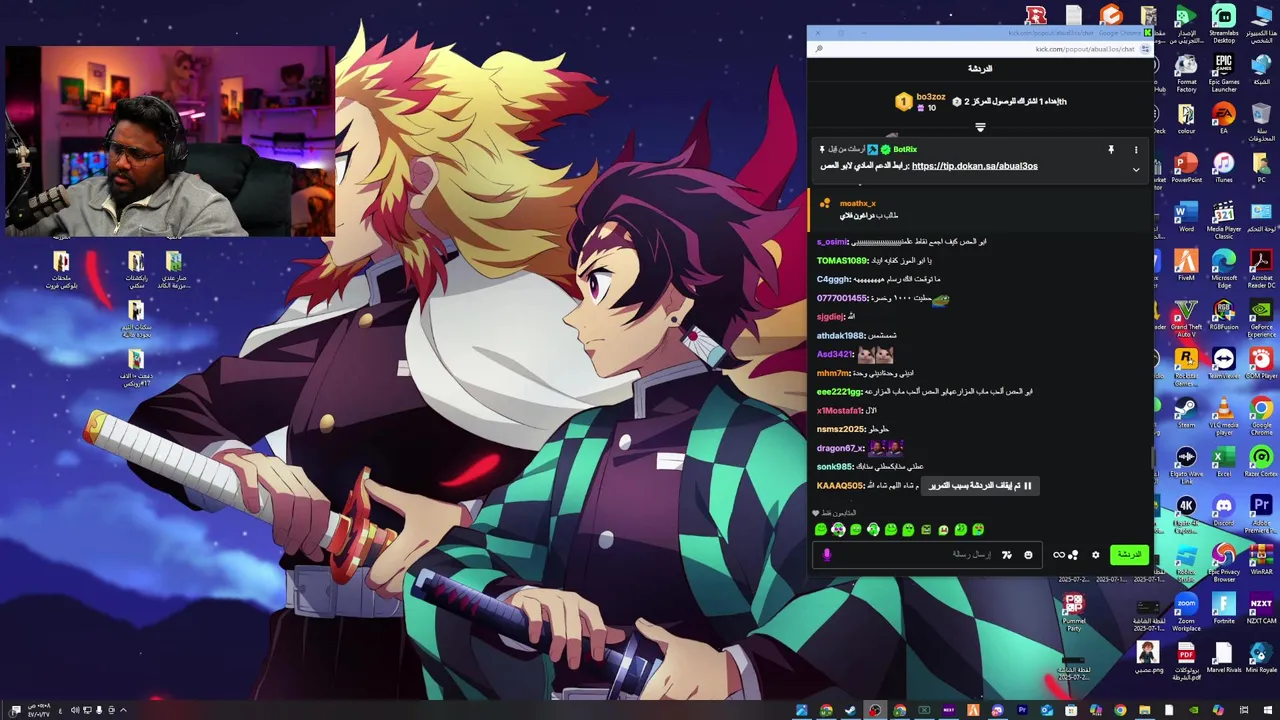The width and height of the screenshot is (1280, 720).
Task: Click the infinity points icon in chat
Action: [x=1059, y=555]
